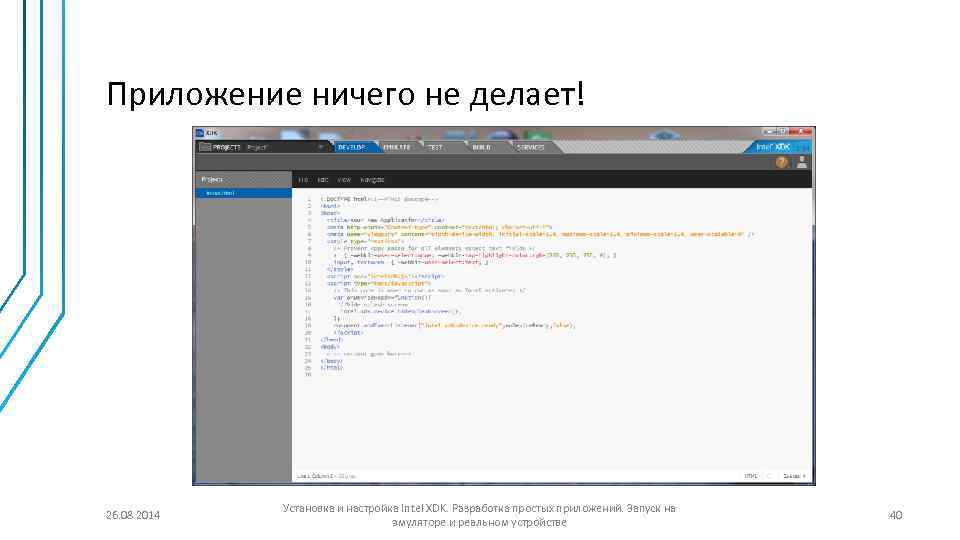Screen dimensions: 960x540
Task: Click line 1 DOCTYPE html code
Action: click(380, 199)
